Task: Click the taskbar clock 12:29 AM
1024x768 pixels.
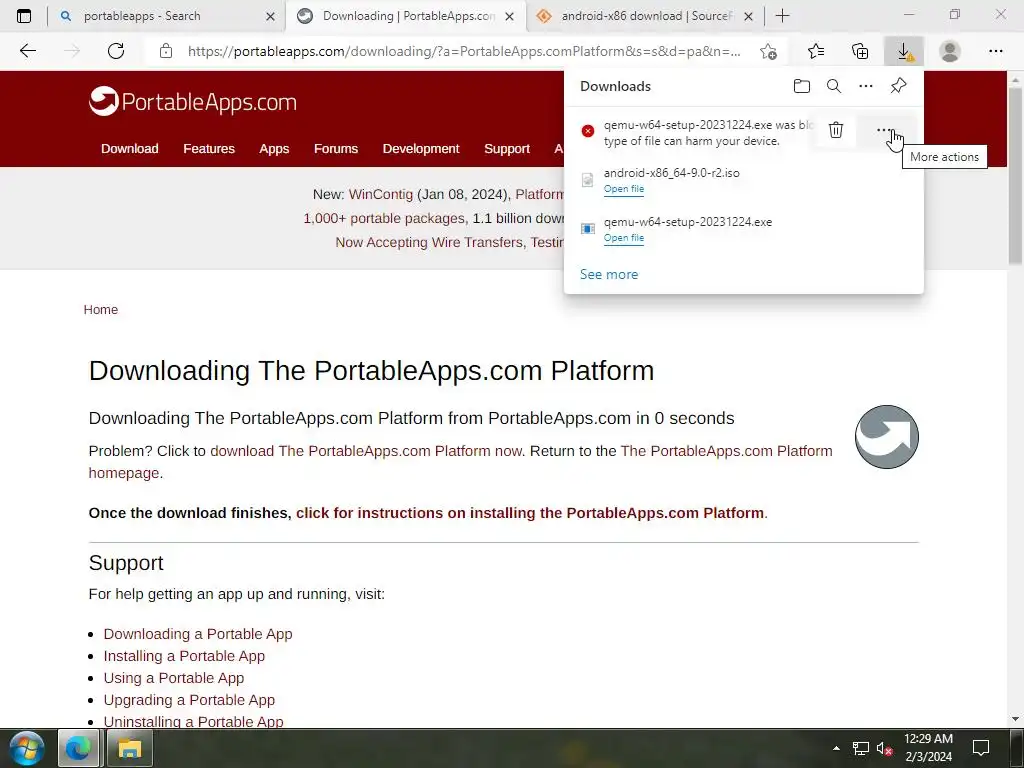Action: (928, 739)
